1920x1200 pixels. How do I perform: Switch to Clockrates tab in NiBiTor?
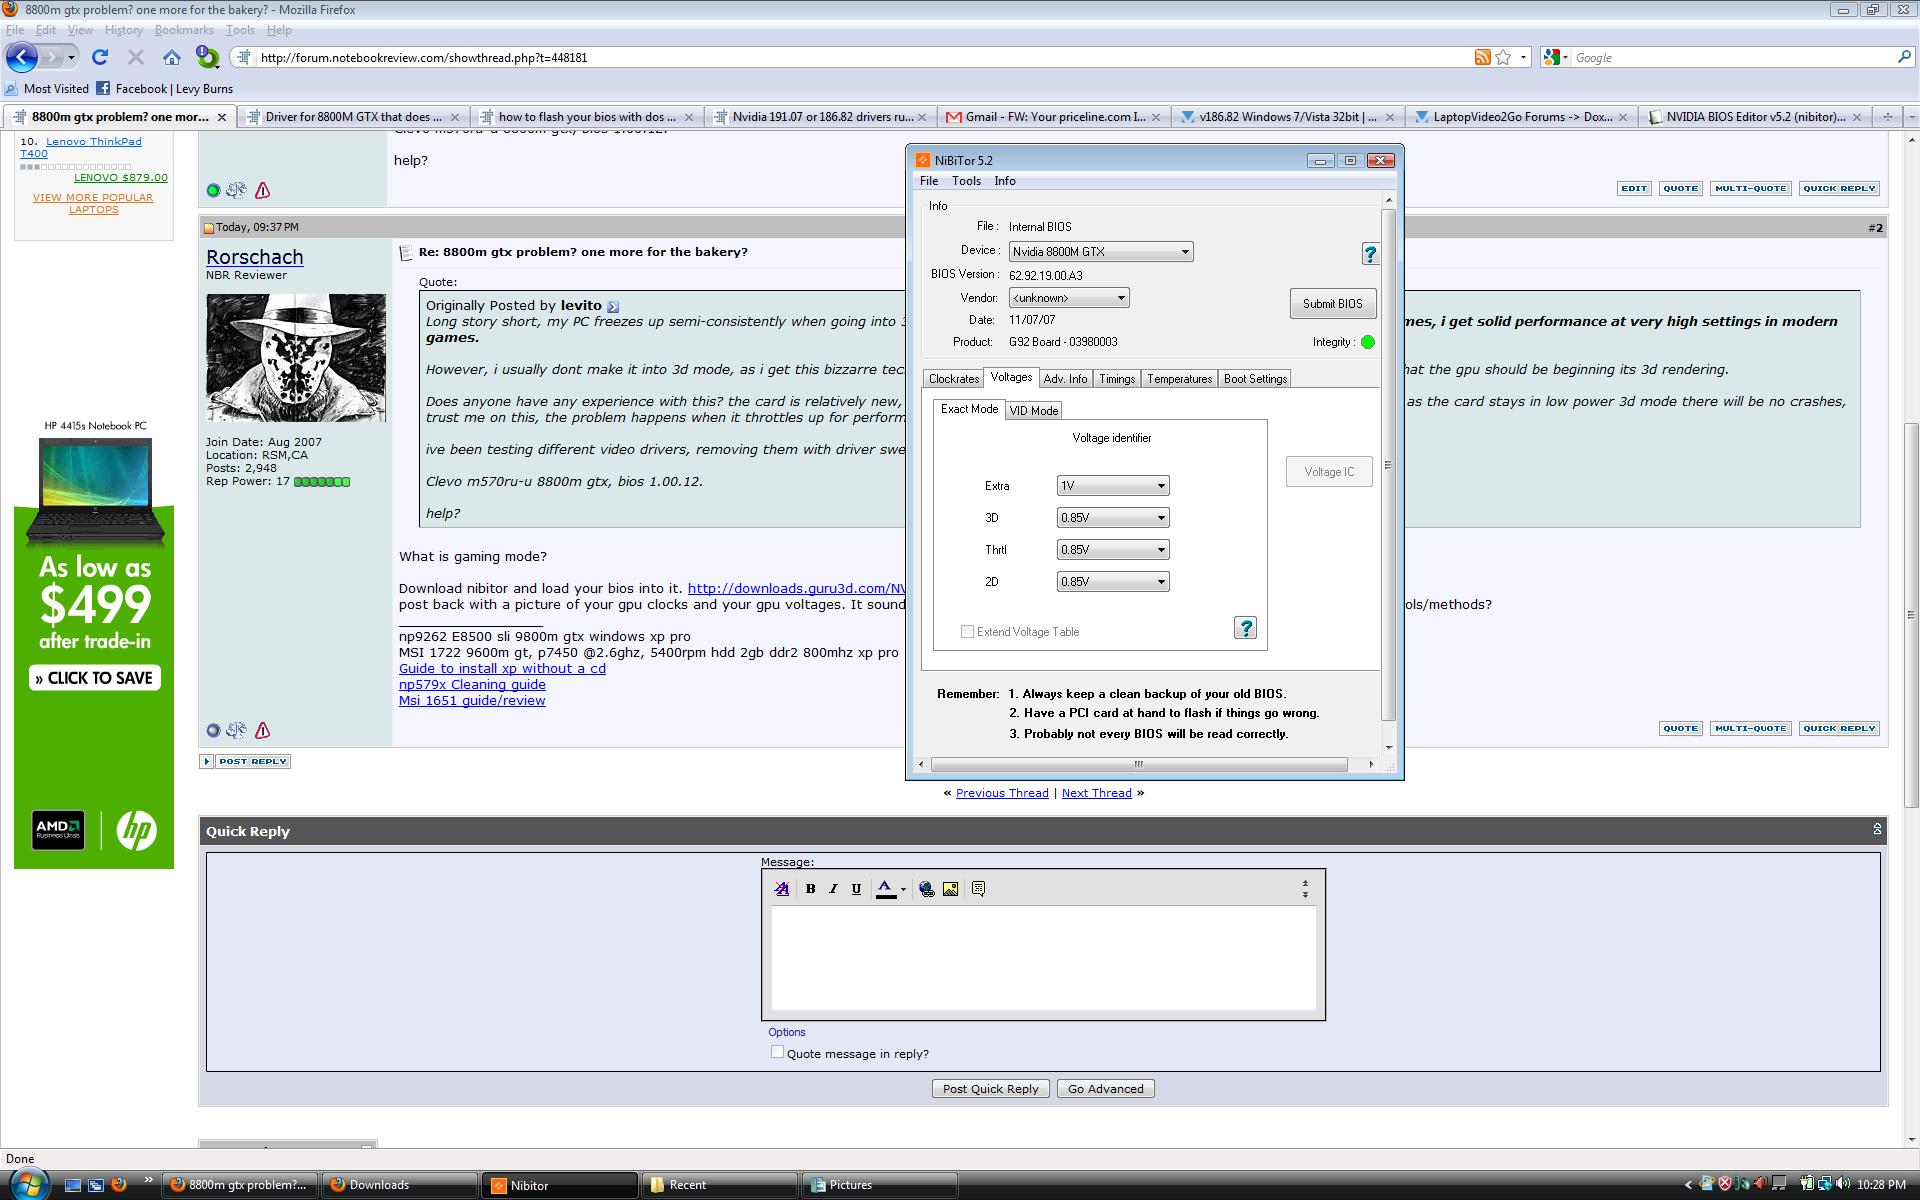pyautogui.click(x=953, y=379)
